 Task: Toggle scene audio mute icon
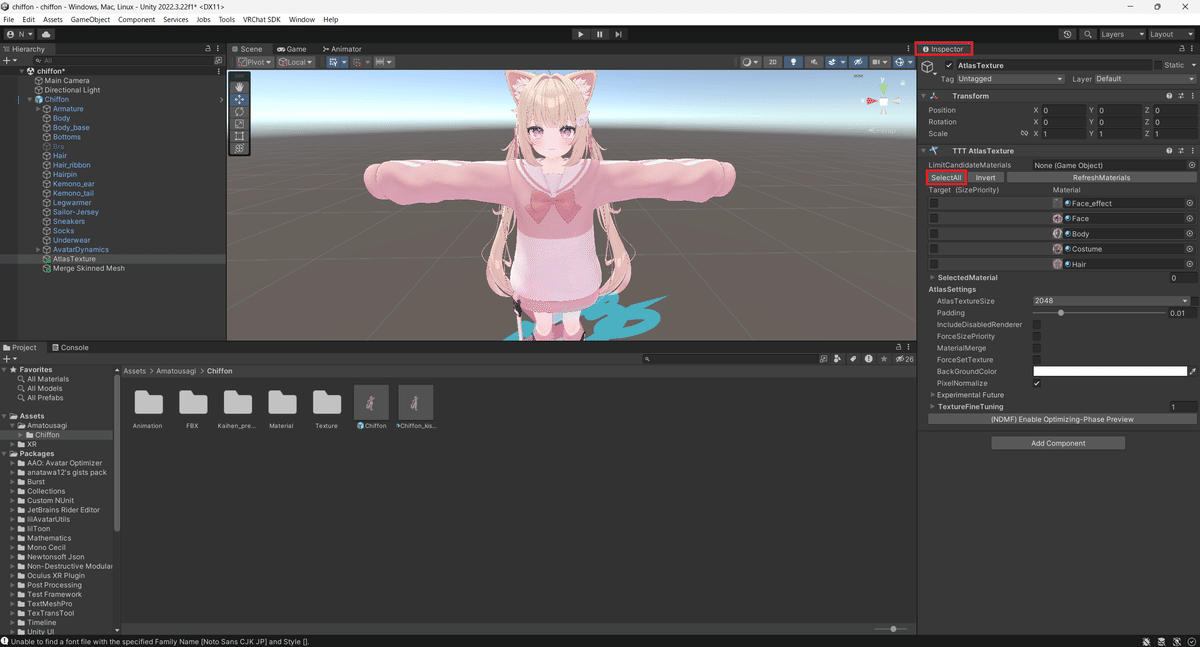(x=814, y=62)
